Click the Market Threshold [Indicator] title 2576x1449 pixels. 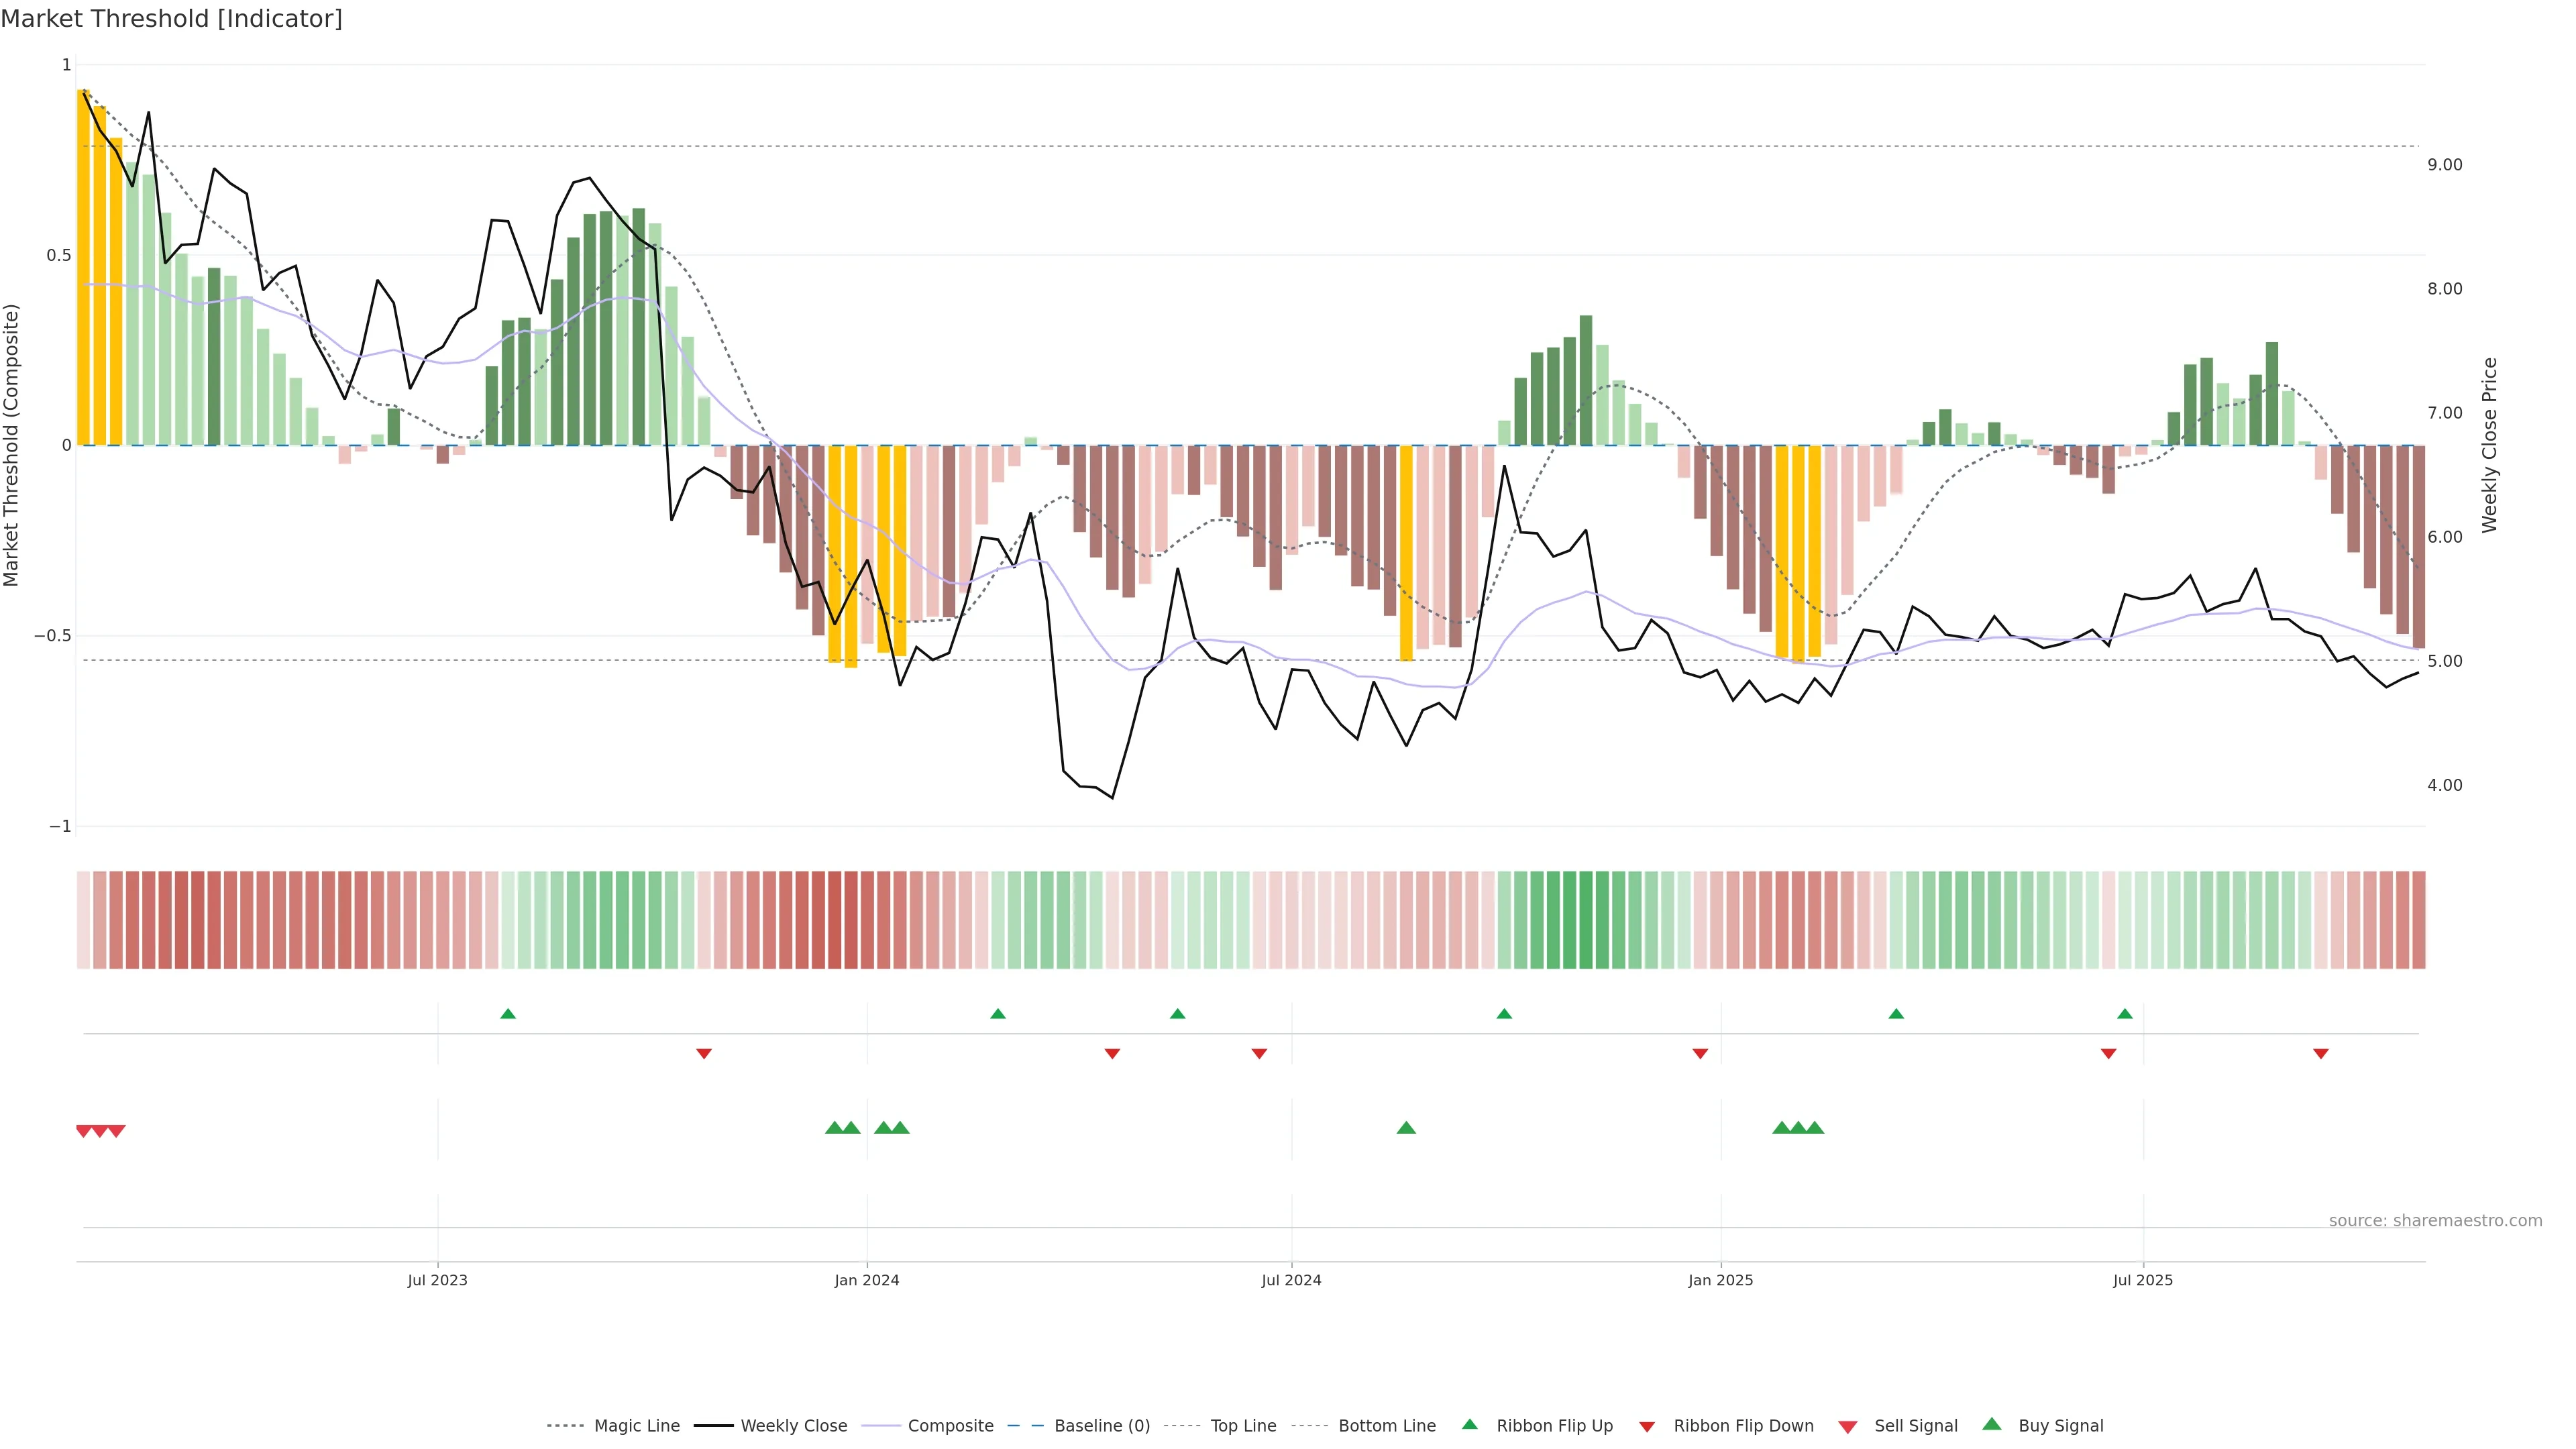(x=172, y=19)
